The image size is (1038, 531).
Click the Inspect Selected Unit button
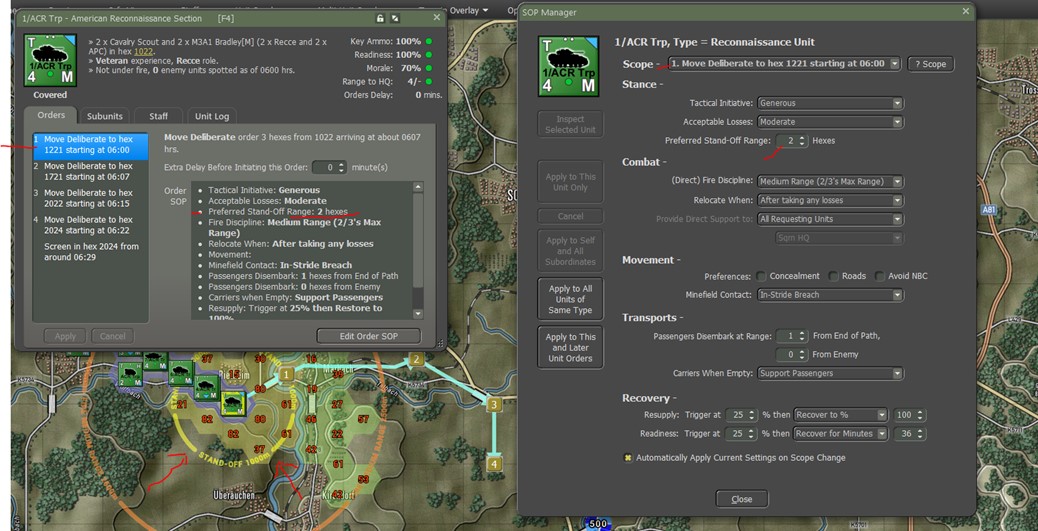click(570, 124)
